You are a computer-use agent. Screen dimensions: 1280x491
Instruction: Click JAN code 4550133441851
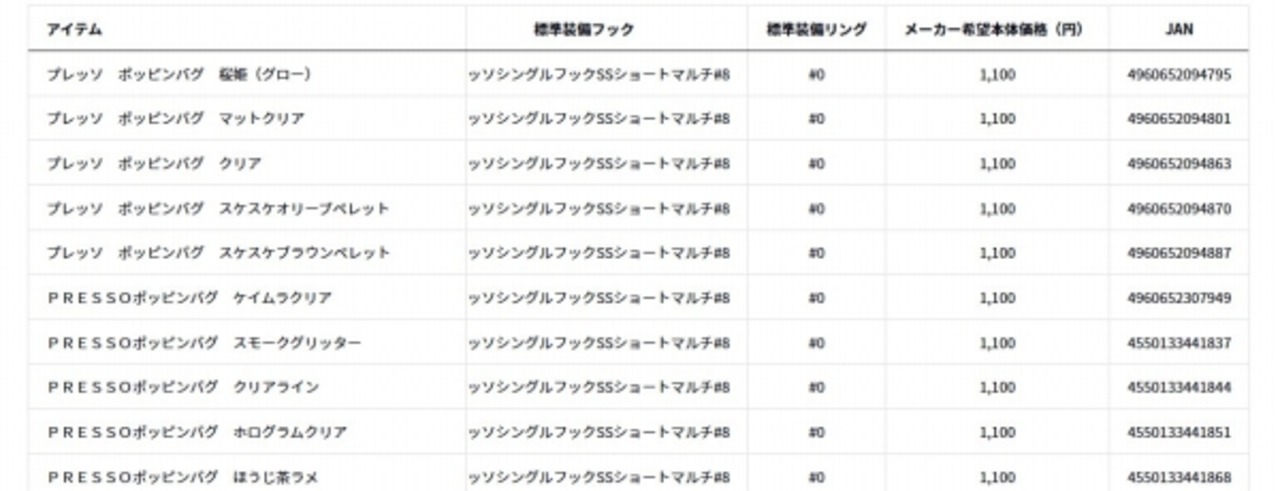pyautogui.click(x=1179, y=432)
